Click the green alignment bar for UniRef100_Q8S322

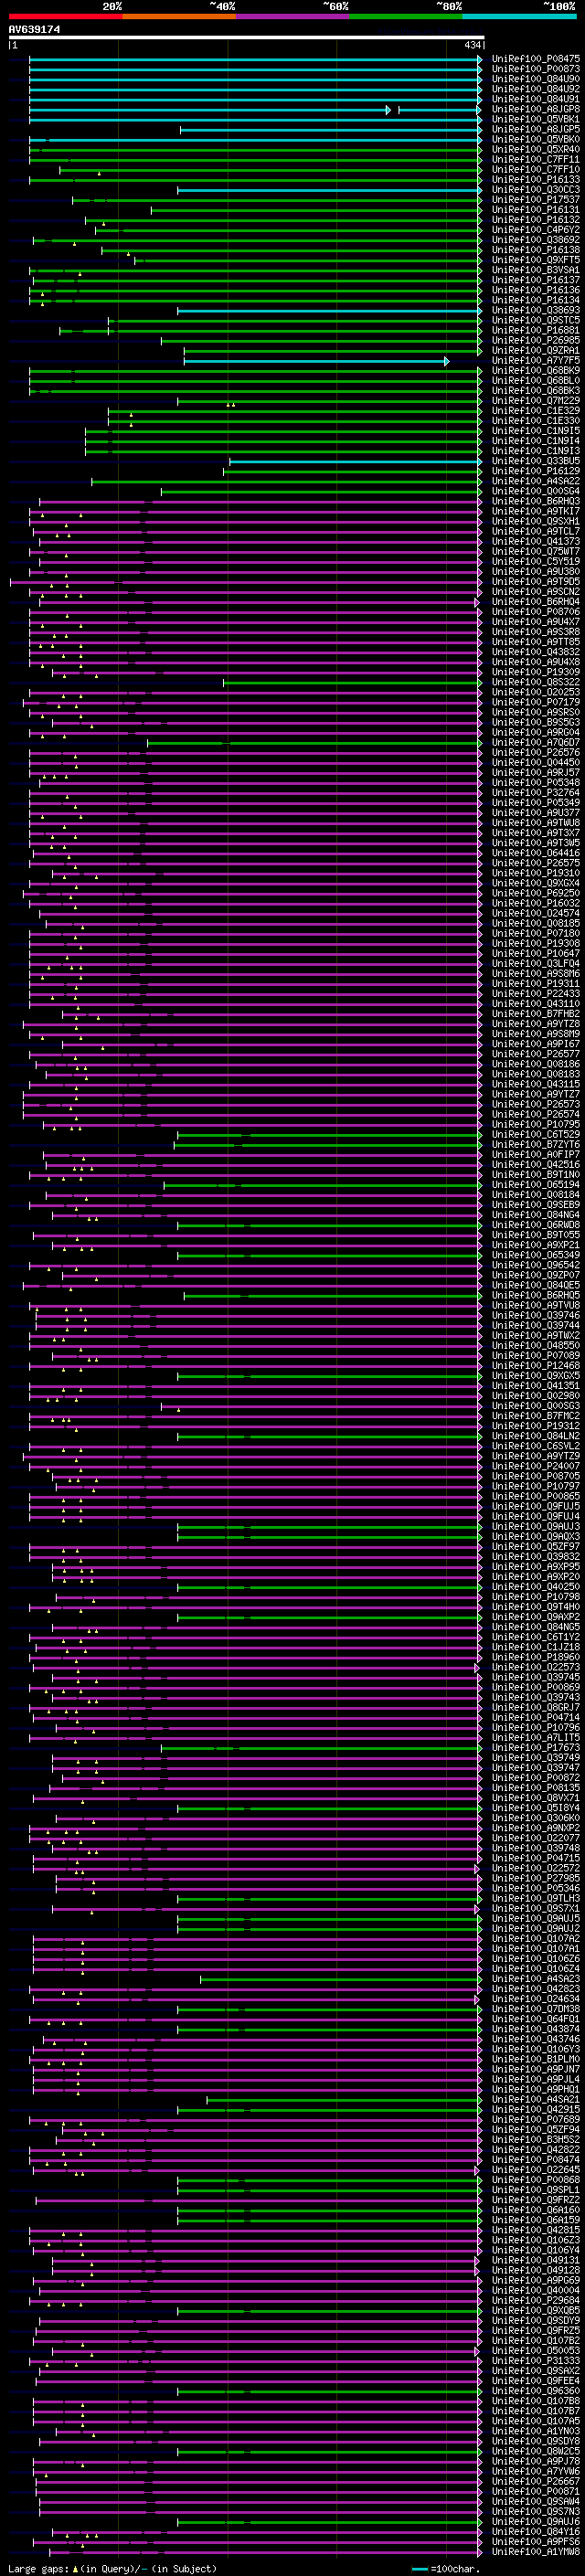click(x=352, y=682)
